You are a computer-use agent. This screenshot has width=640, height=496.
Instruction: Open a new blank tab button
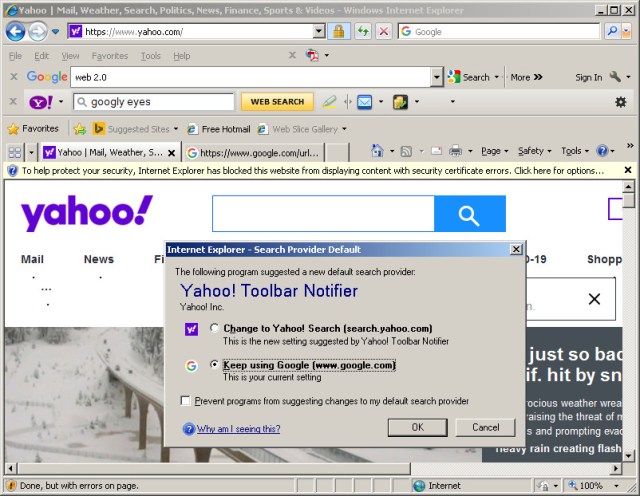[x=337, y=153]
